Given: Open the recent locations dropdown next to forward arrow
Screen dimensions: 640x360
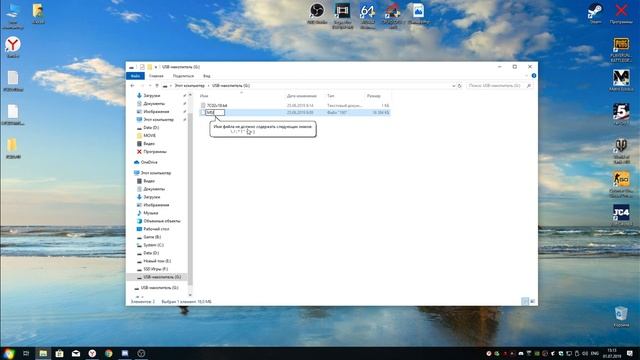Looking at the screenshot, I should click(x=150, y=86).
